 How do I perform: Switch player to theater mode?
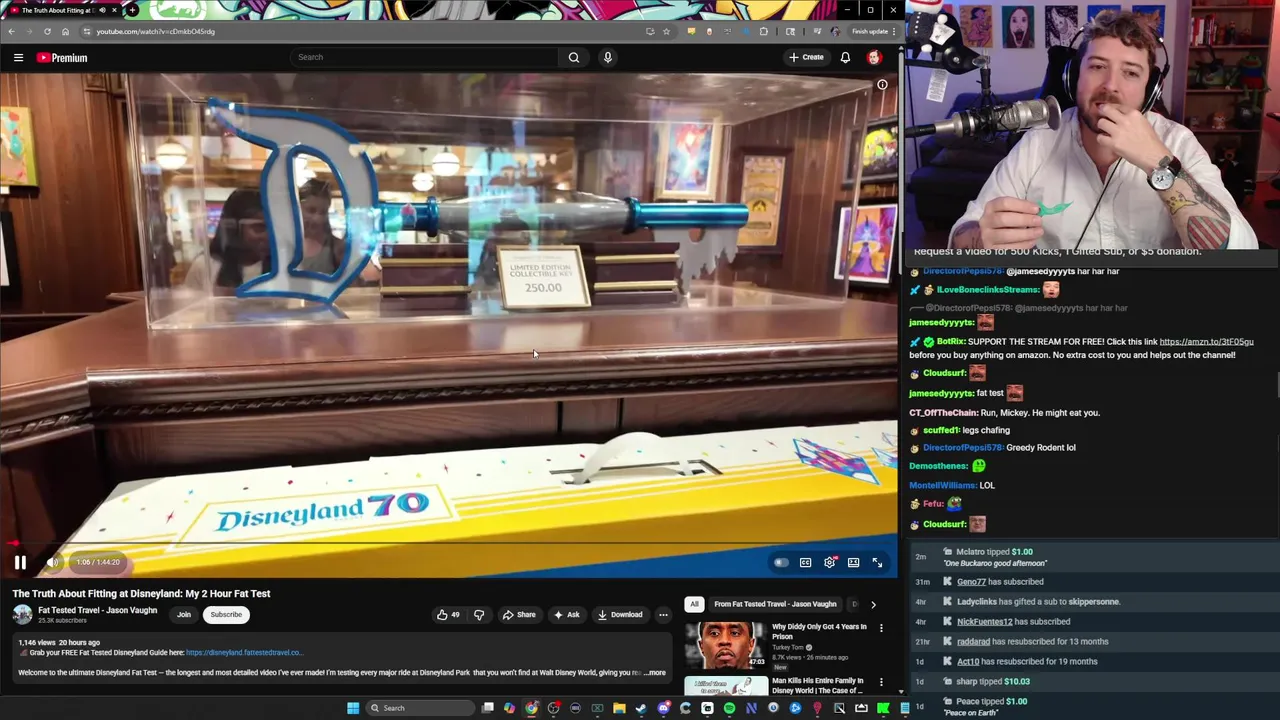pyautogui.click(x=853, y=562)
